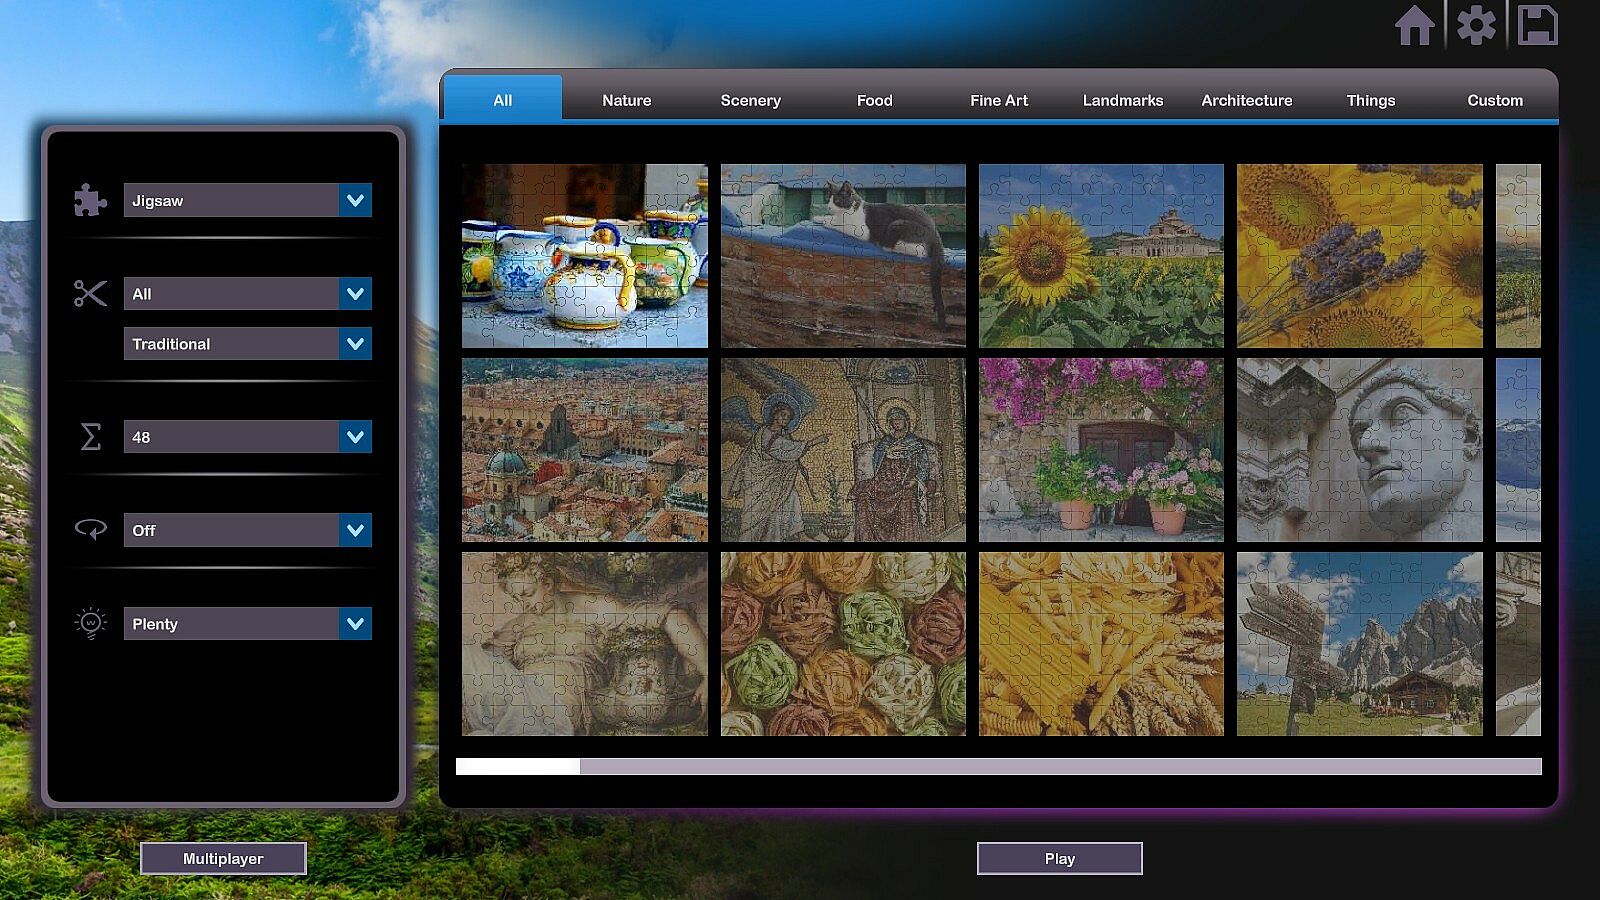Select the yellow pasta and wheat puzzle
1600x900 pixels.
click(x=1101, y=644)
